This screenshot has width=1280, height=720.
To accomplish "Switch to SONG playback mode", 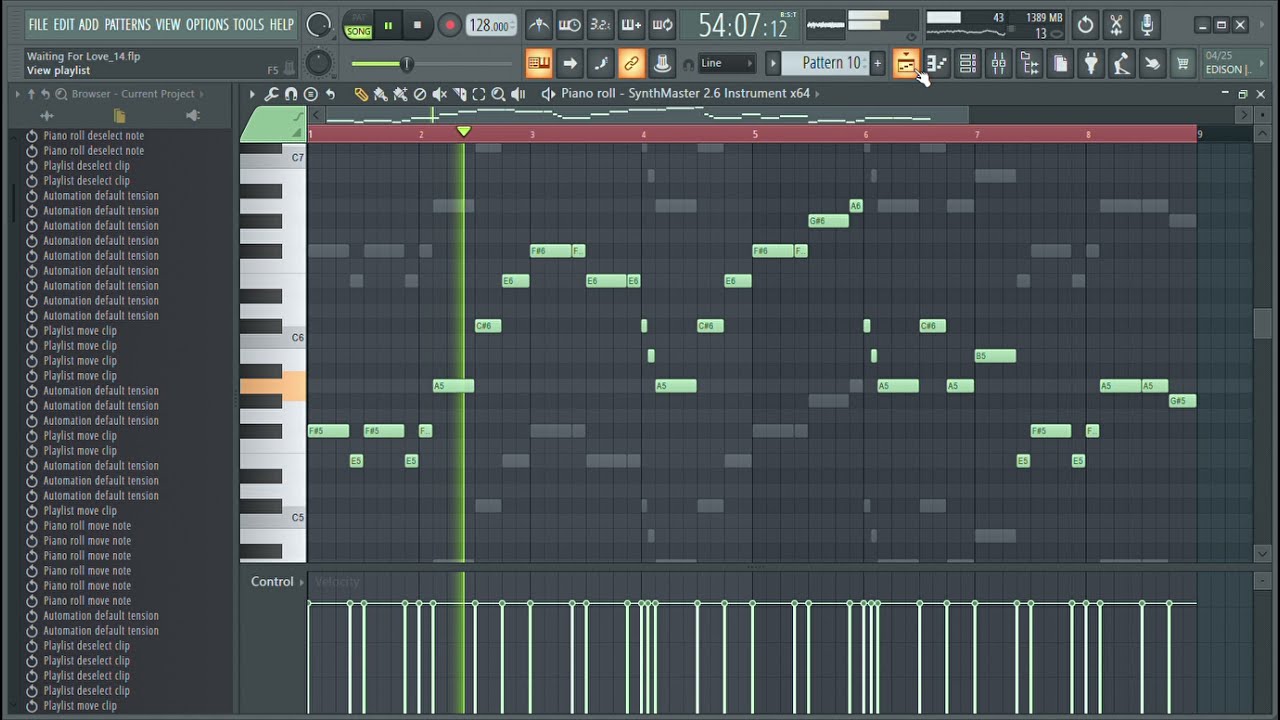I will [x=358, y=31].
